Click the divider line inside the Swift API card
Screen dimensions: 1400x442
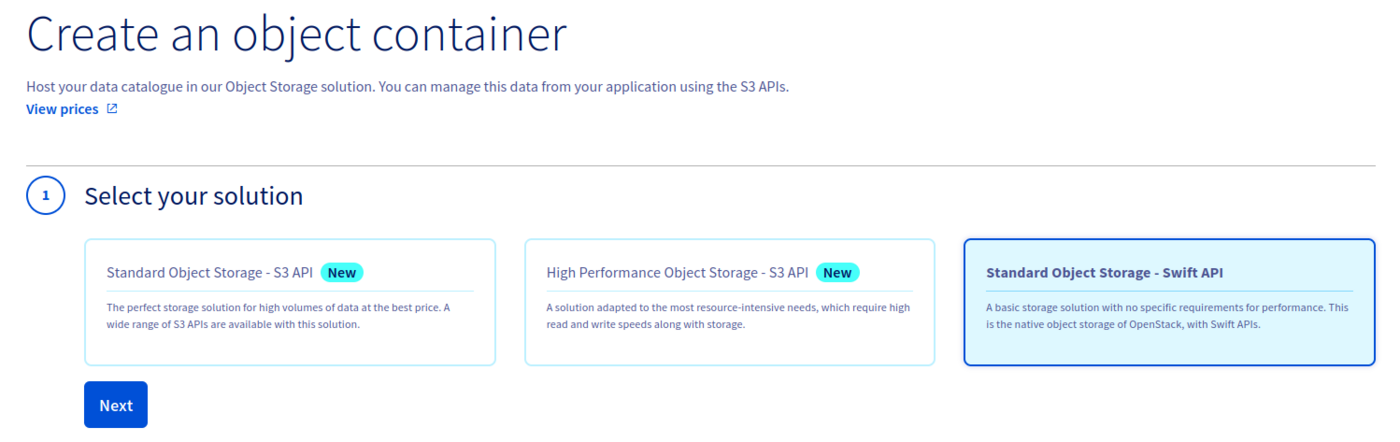pyautogui.click(x=1168, y=291)
